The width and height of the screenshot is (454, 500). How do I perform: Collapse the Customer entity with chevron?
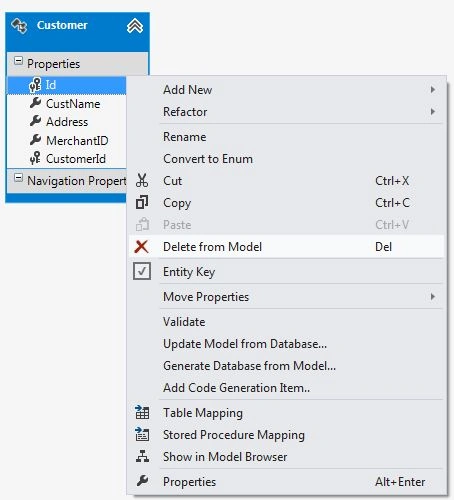[135, 26]
